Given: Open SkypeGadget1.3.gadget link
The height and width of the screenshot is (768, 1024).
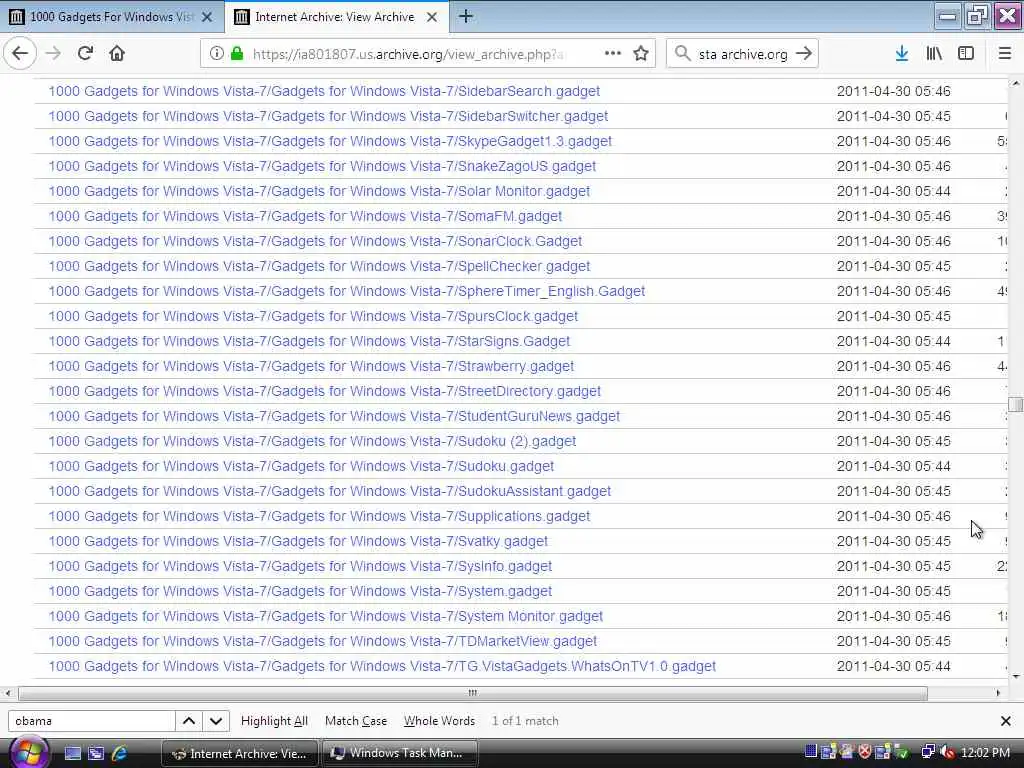Looking at the screenshot, I should point(330,141).
